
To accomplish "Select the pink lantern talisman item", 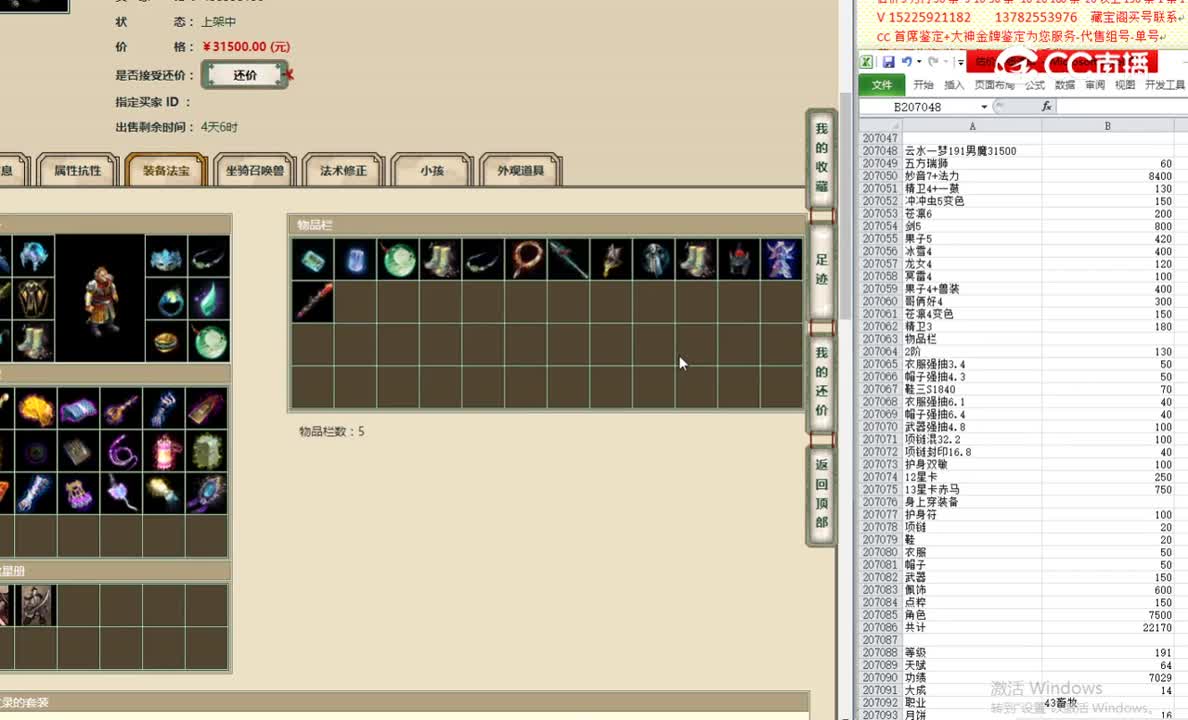I will (164, 452).
